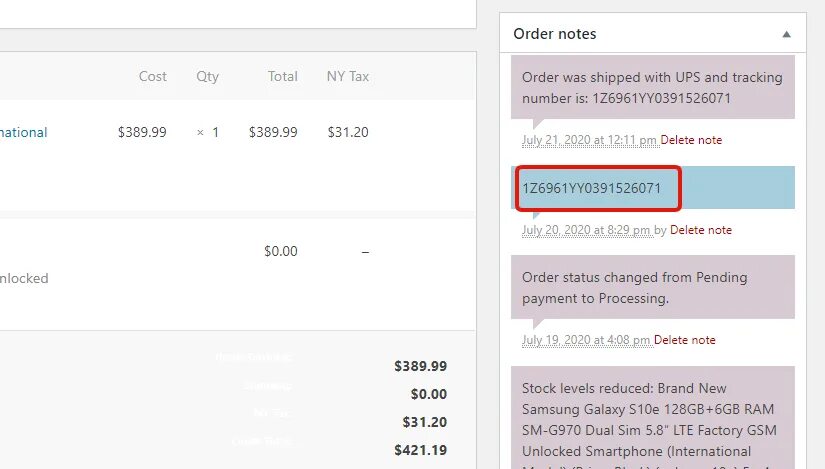Click the $0.00 shipping line total
Screen dimensions: 825x469
pos(280,251)
